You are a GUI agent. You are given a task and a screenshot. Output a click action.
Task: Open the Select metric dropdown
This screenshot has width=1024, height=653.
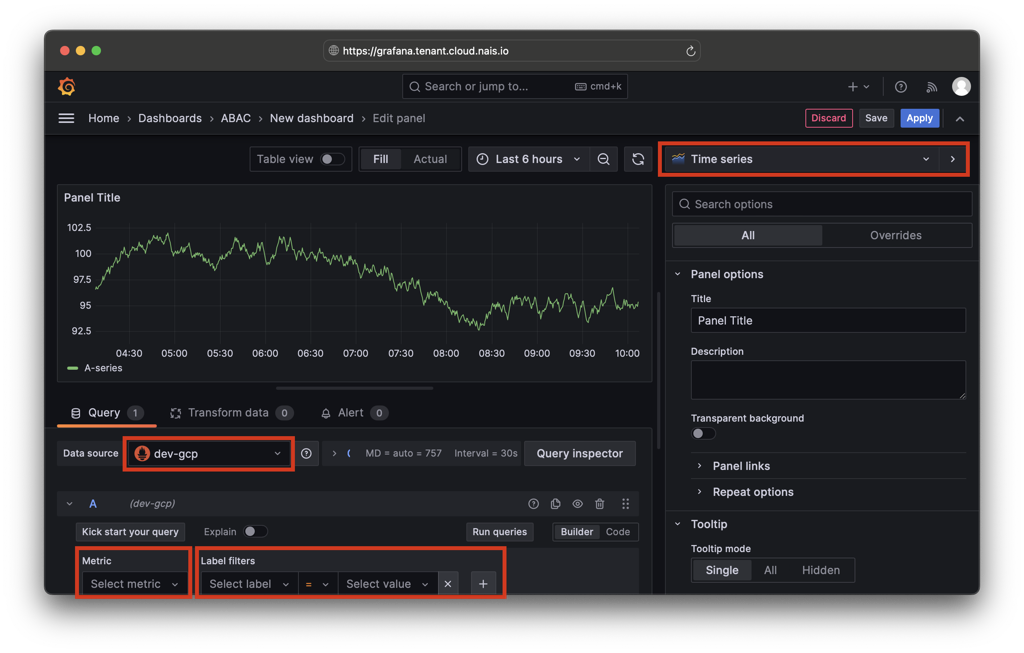tap(133, 583)
